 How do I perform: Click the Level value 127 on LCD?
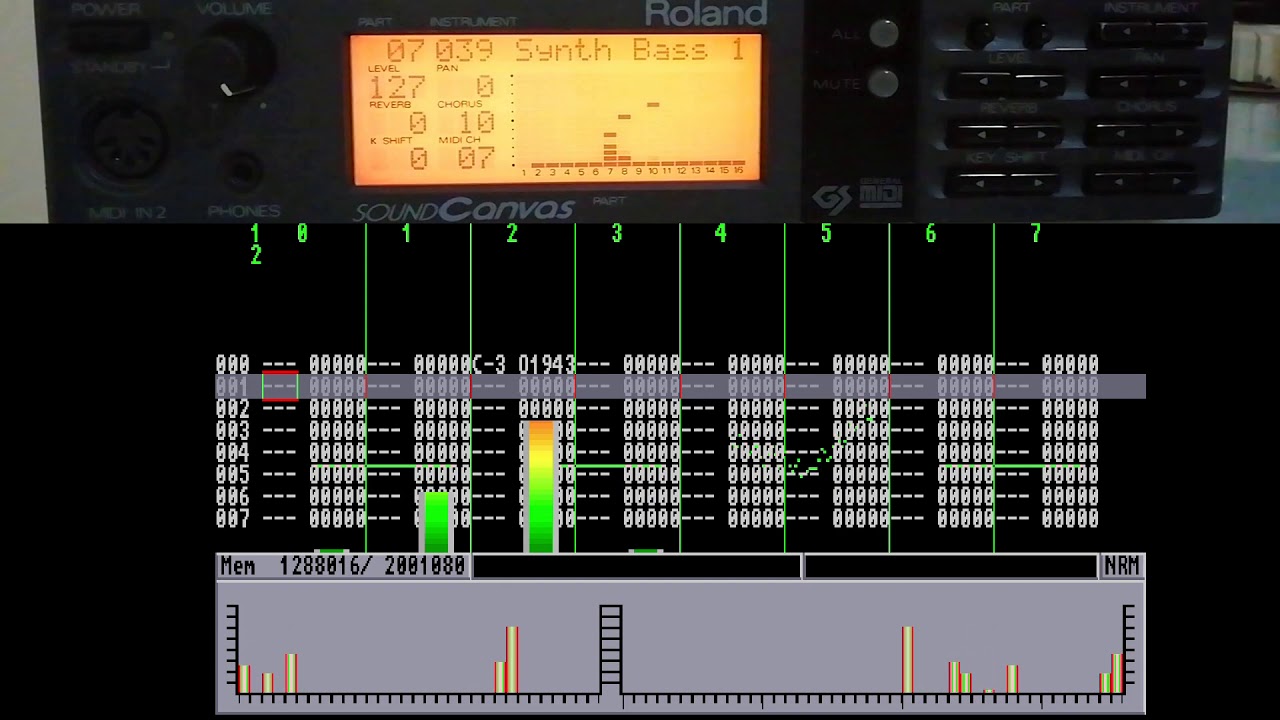point(398,87)
